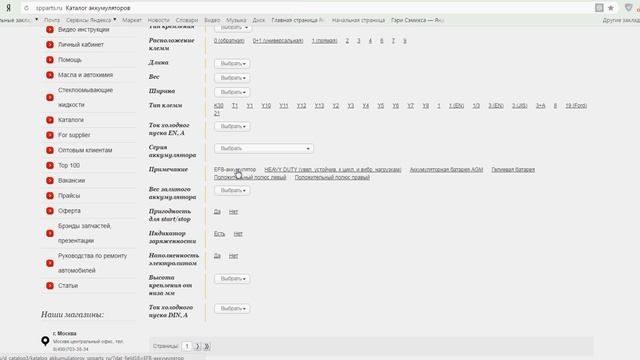Click page 1 in pagination
The width and height of the screenshot is (640, 360).
point(187,347)
